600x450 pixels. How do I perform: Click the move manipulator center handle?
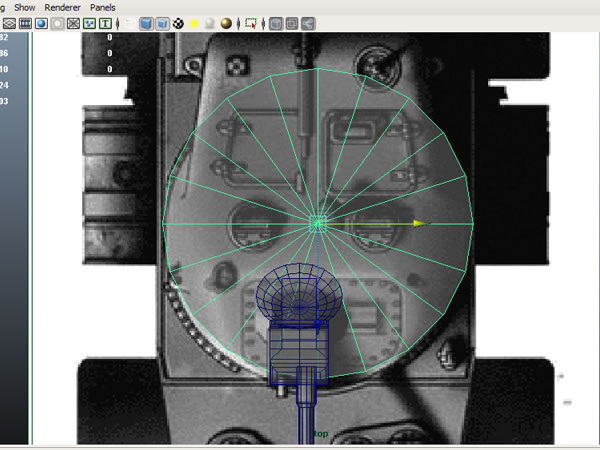click(x=318, y=224)
